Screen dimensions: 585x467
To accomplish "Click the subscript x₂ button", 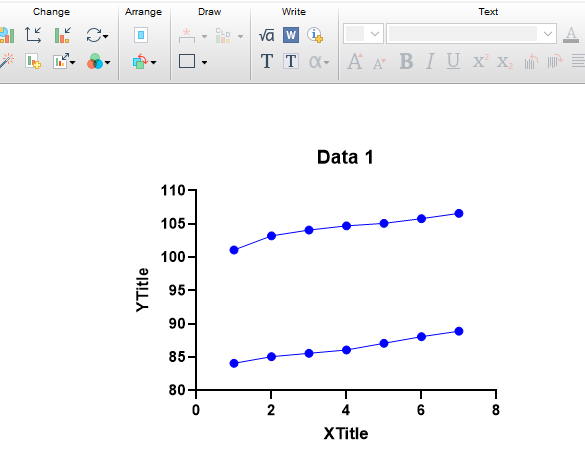I will (x=505, y=62).
